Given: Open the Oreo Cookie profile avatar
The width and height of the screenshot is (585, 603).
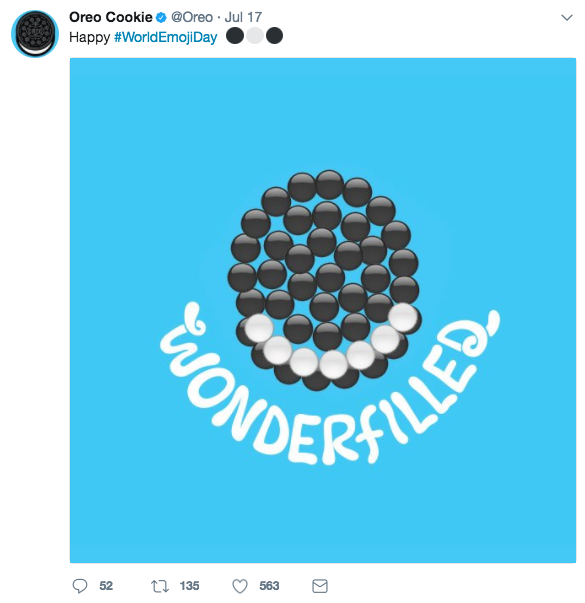Looking at the screenshot, I should click(35, 34).
